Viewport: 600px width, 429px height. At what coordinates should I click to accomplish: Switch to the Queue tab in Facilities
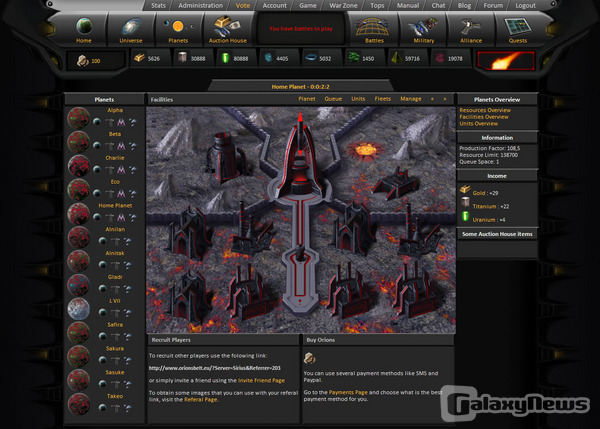point(333,100)
